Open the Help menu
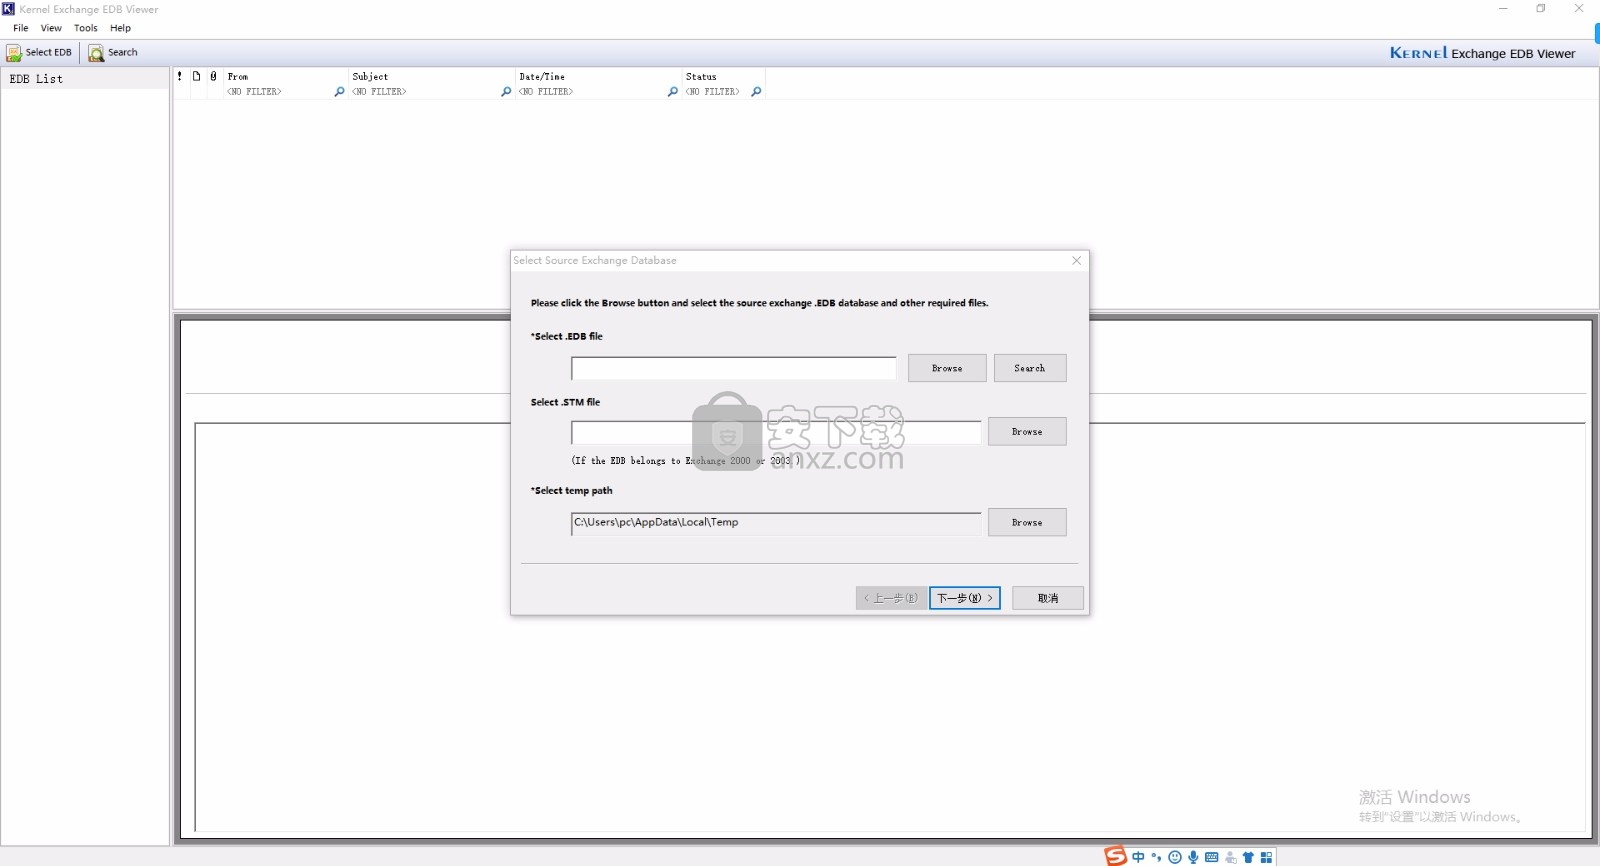 coord(120,28)
